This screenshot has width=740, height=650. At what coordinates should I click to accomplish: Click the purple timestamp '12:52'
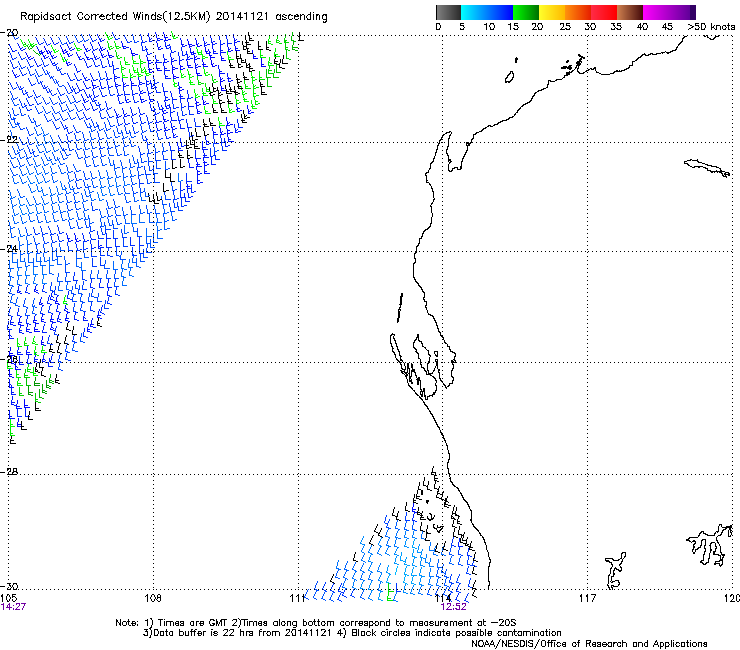(x=454, y=607)
